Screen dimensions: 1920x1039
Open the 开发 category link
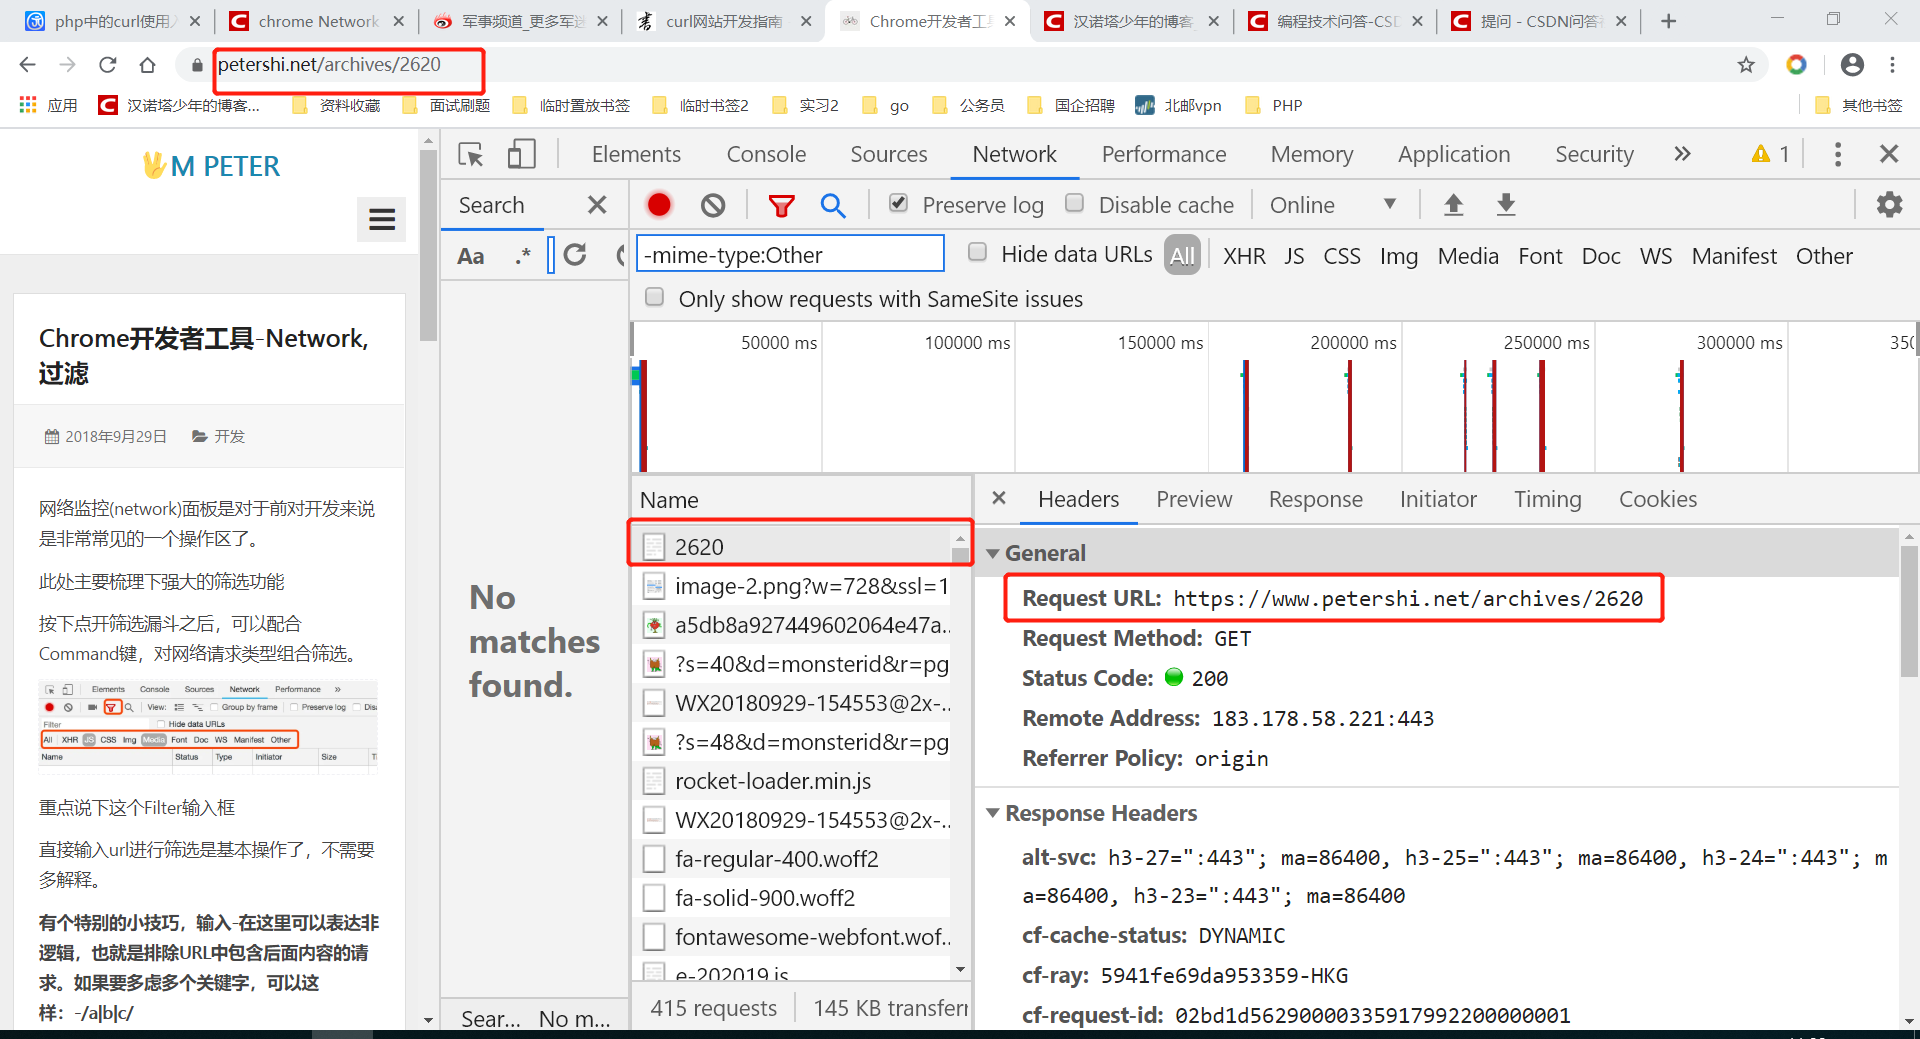point(229,436)
